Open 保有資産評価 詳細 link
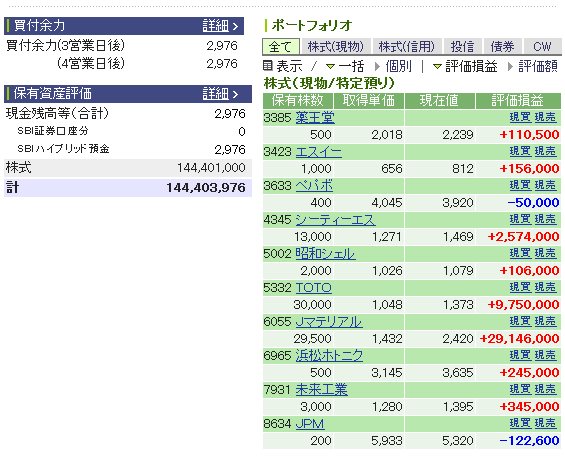 click(220, 94)
